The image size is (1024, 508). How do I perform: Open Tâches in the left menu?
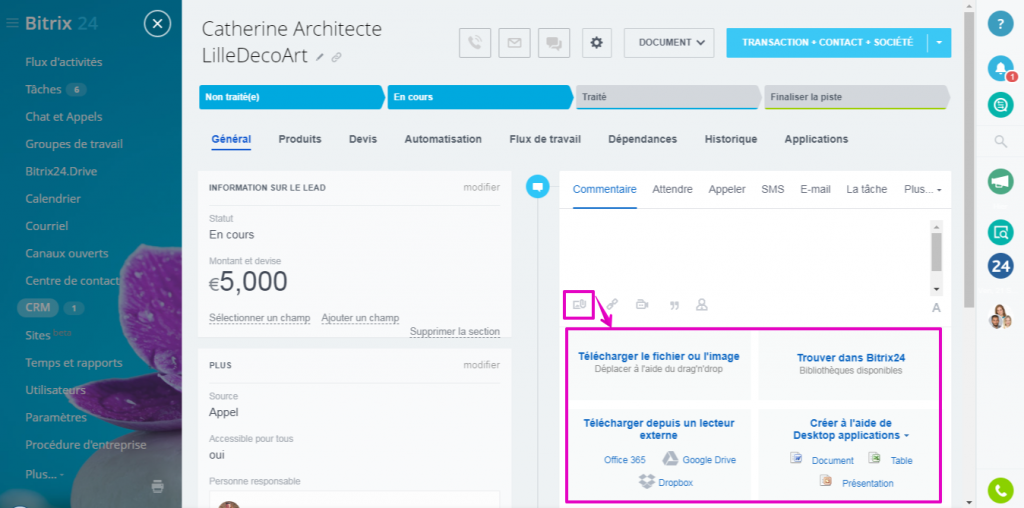click(x=43, y=89)
